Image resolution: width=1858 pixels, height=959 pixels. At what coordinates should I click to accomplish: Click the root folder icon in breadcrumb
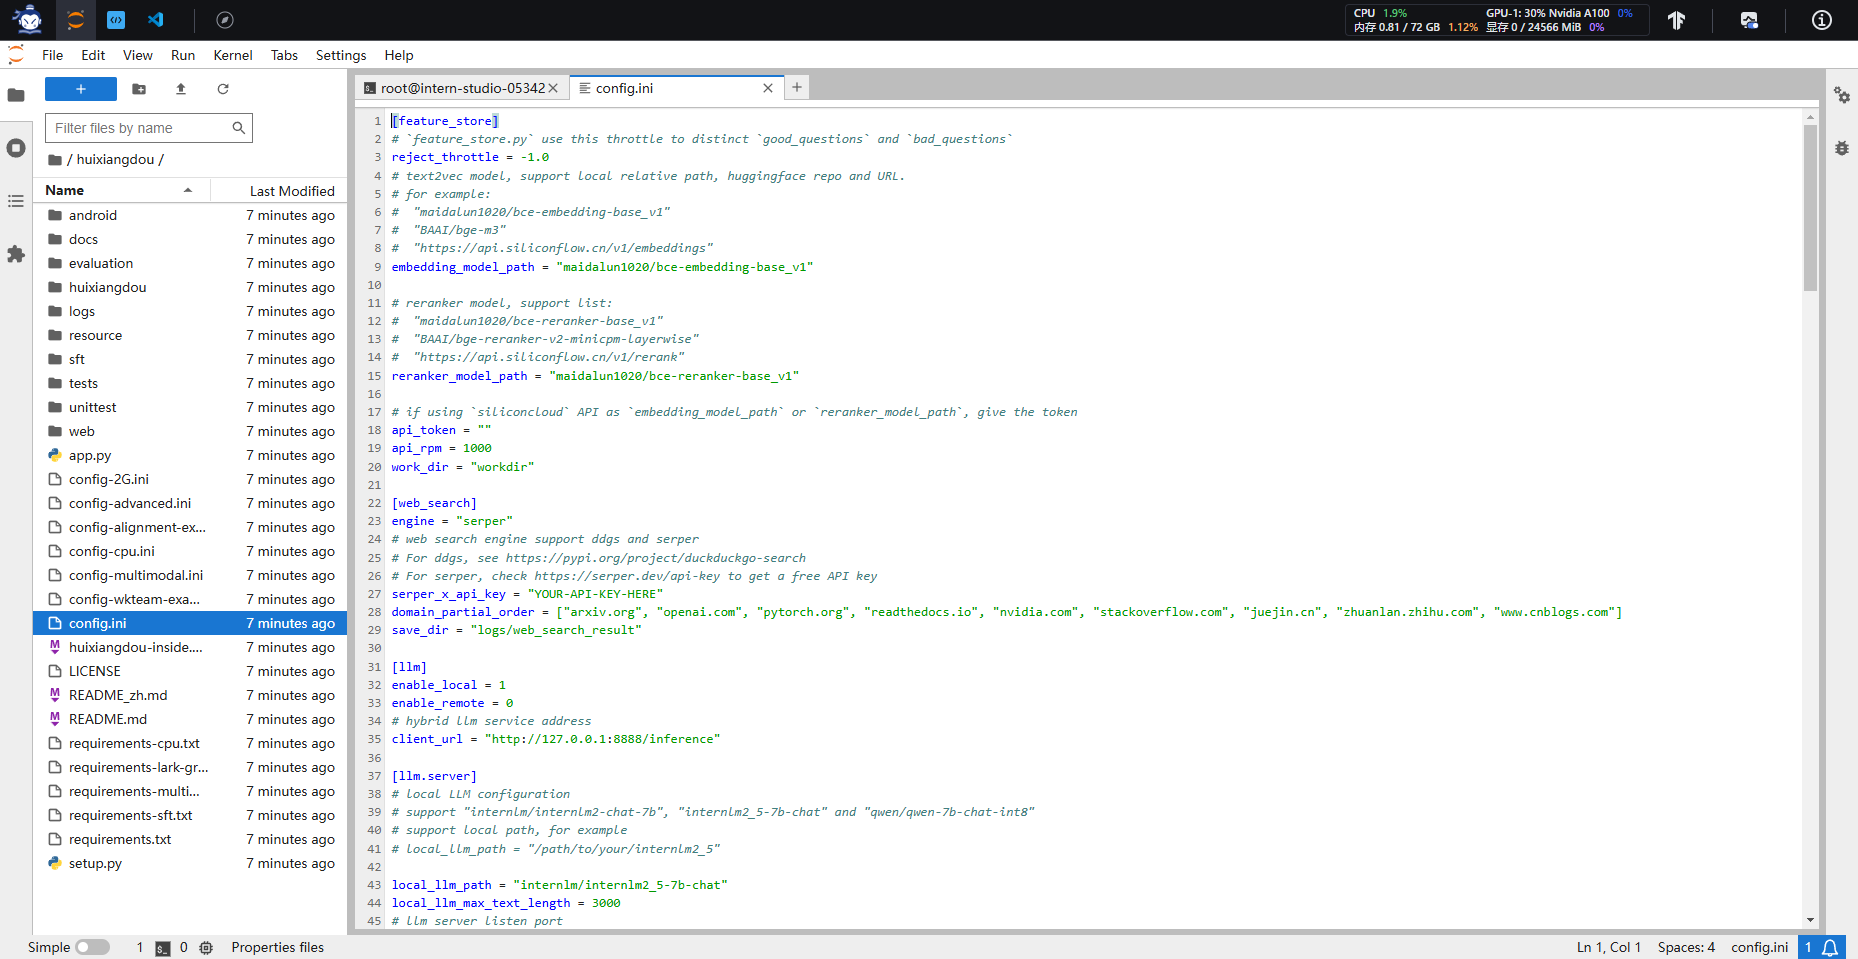[x=55, y=160]
